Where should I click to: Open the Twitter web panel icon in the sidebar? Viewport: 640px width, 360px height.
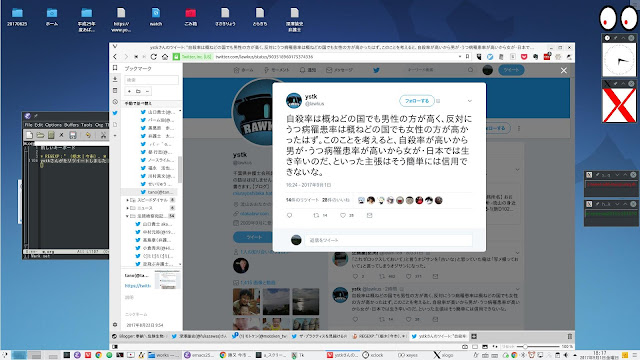[115, 113]
